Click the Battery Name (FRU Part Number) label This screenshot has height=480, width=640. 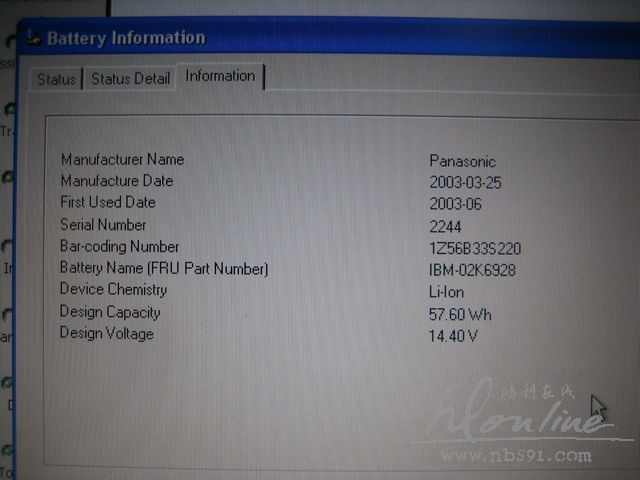pos(164,269)
